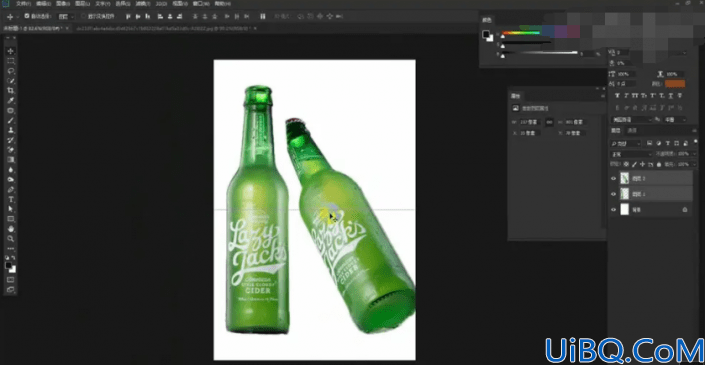Select the Eyedropper tool

tap(11, 100)
